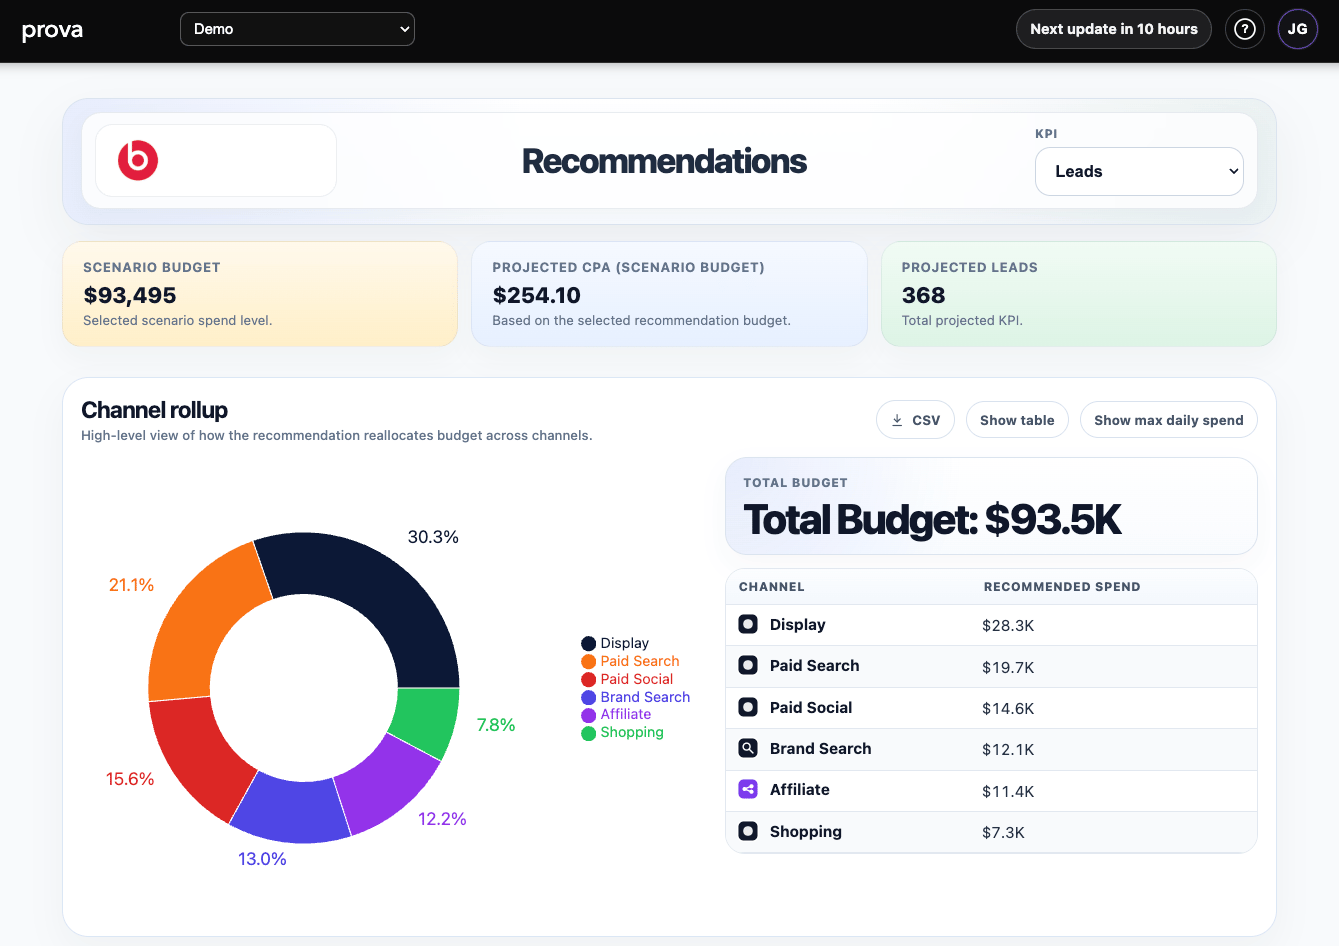The height and width of the screenshot is (946, 1339).
Task: Click the Projected Leads 368 value
Action: (x=923, y=295)
